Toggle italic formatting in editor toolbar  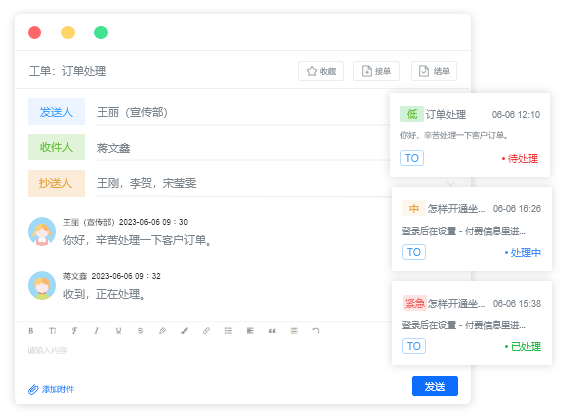[96, 331]
